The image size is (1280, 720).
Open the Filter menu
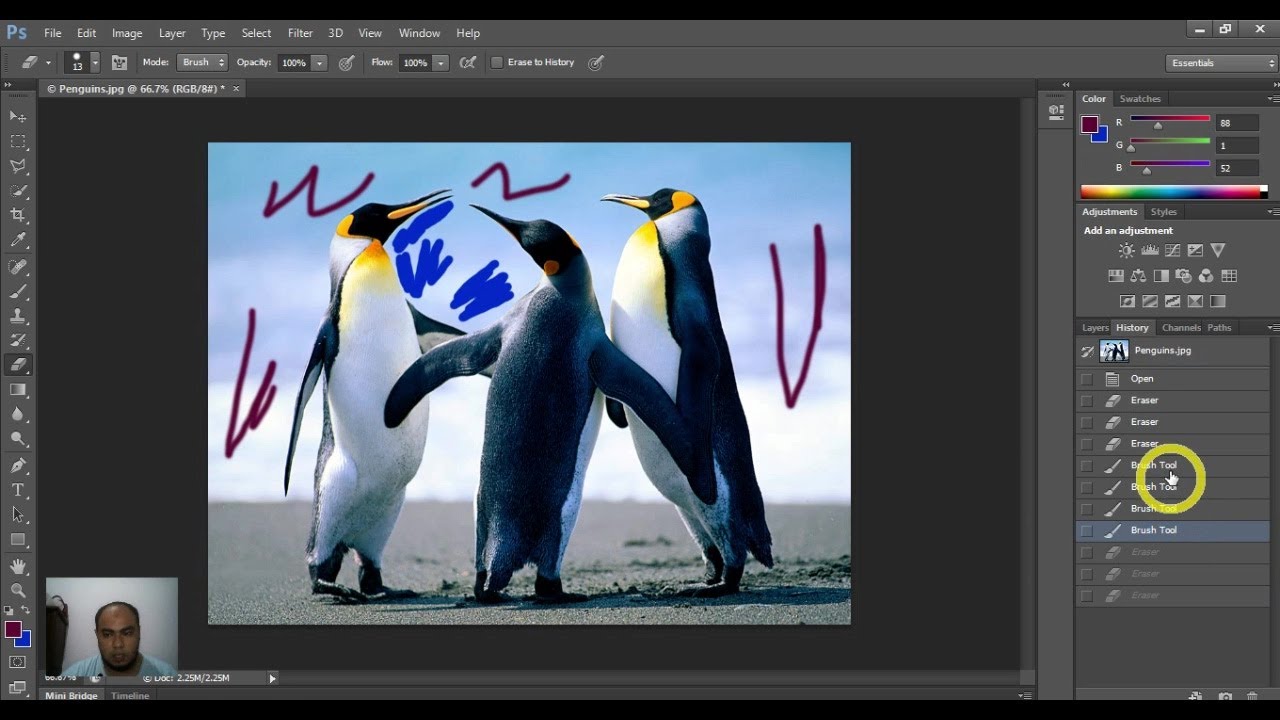(300, 33)
